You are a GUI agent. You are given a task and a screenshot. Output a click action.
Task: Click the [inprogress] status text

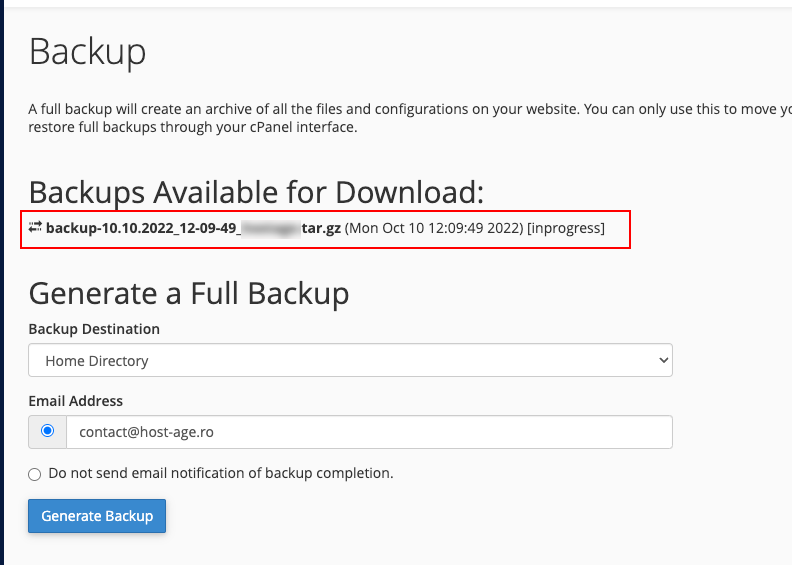pos(566,228)
